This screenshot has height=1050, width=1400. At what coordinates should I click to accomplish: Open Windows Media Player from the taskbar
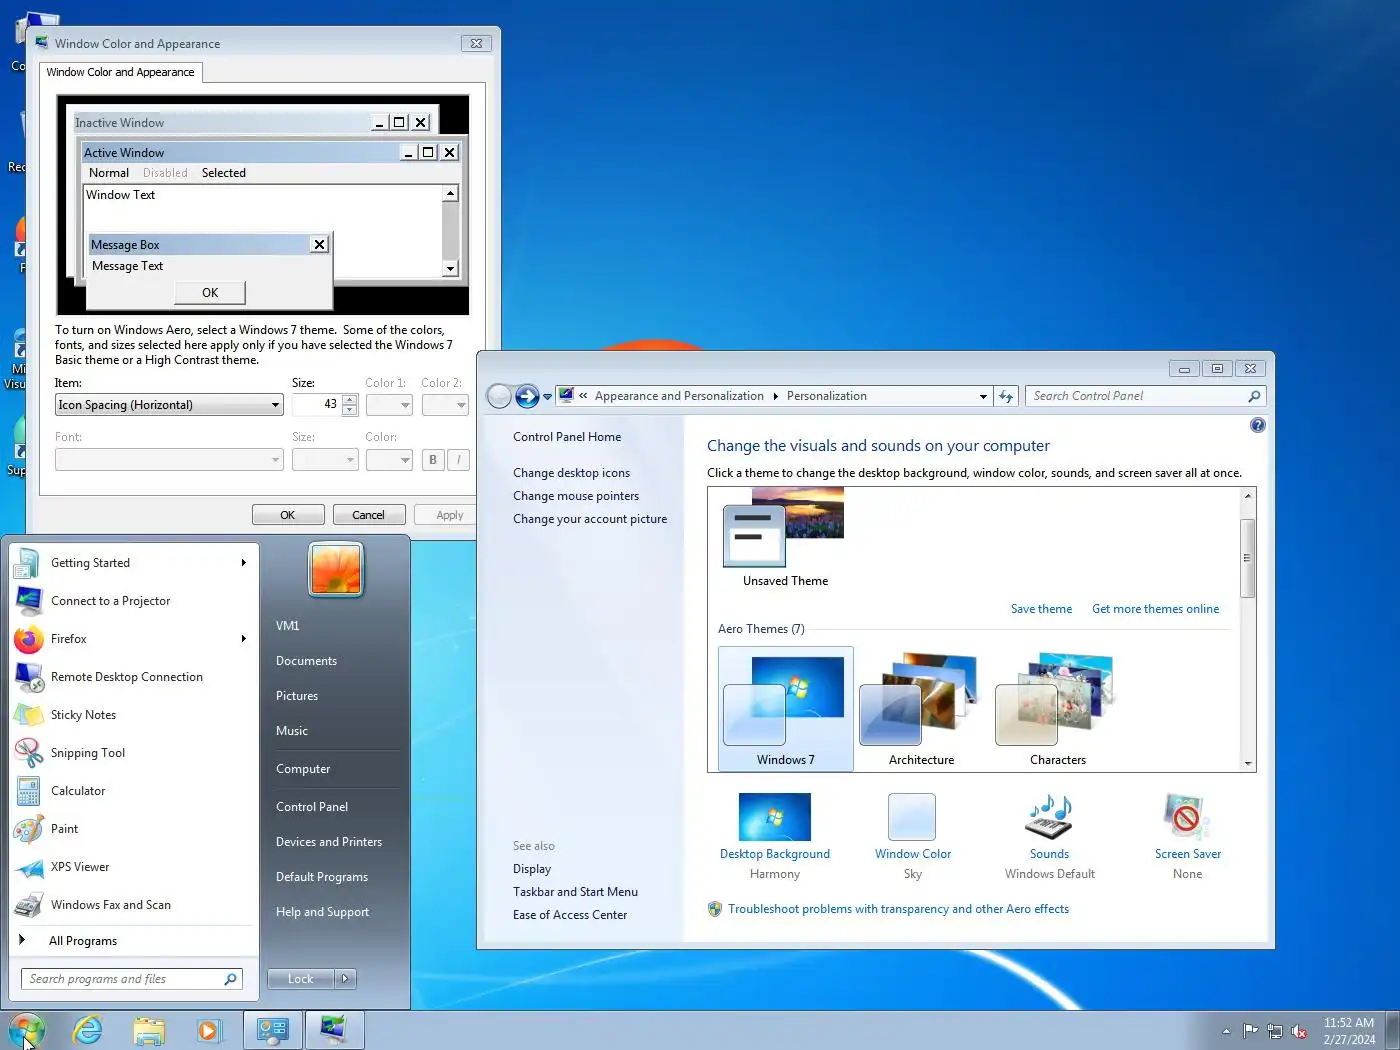coord(209,1030)
